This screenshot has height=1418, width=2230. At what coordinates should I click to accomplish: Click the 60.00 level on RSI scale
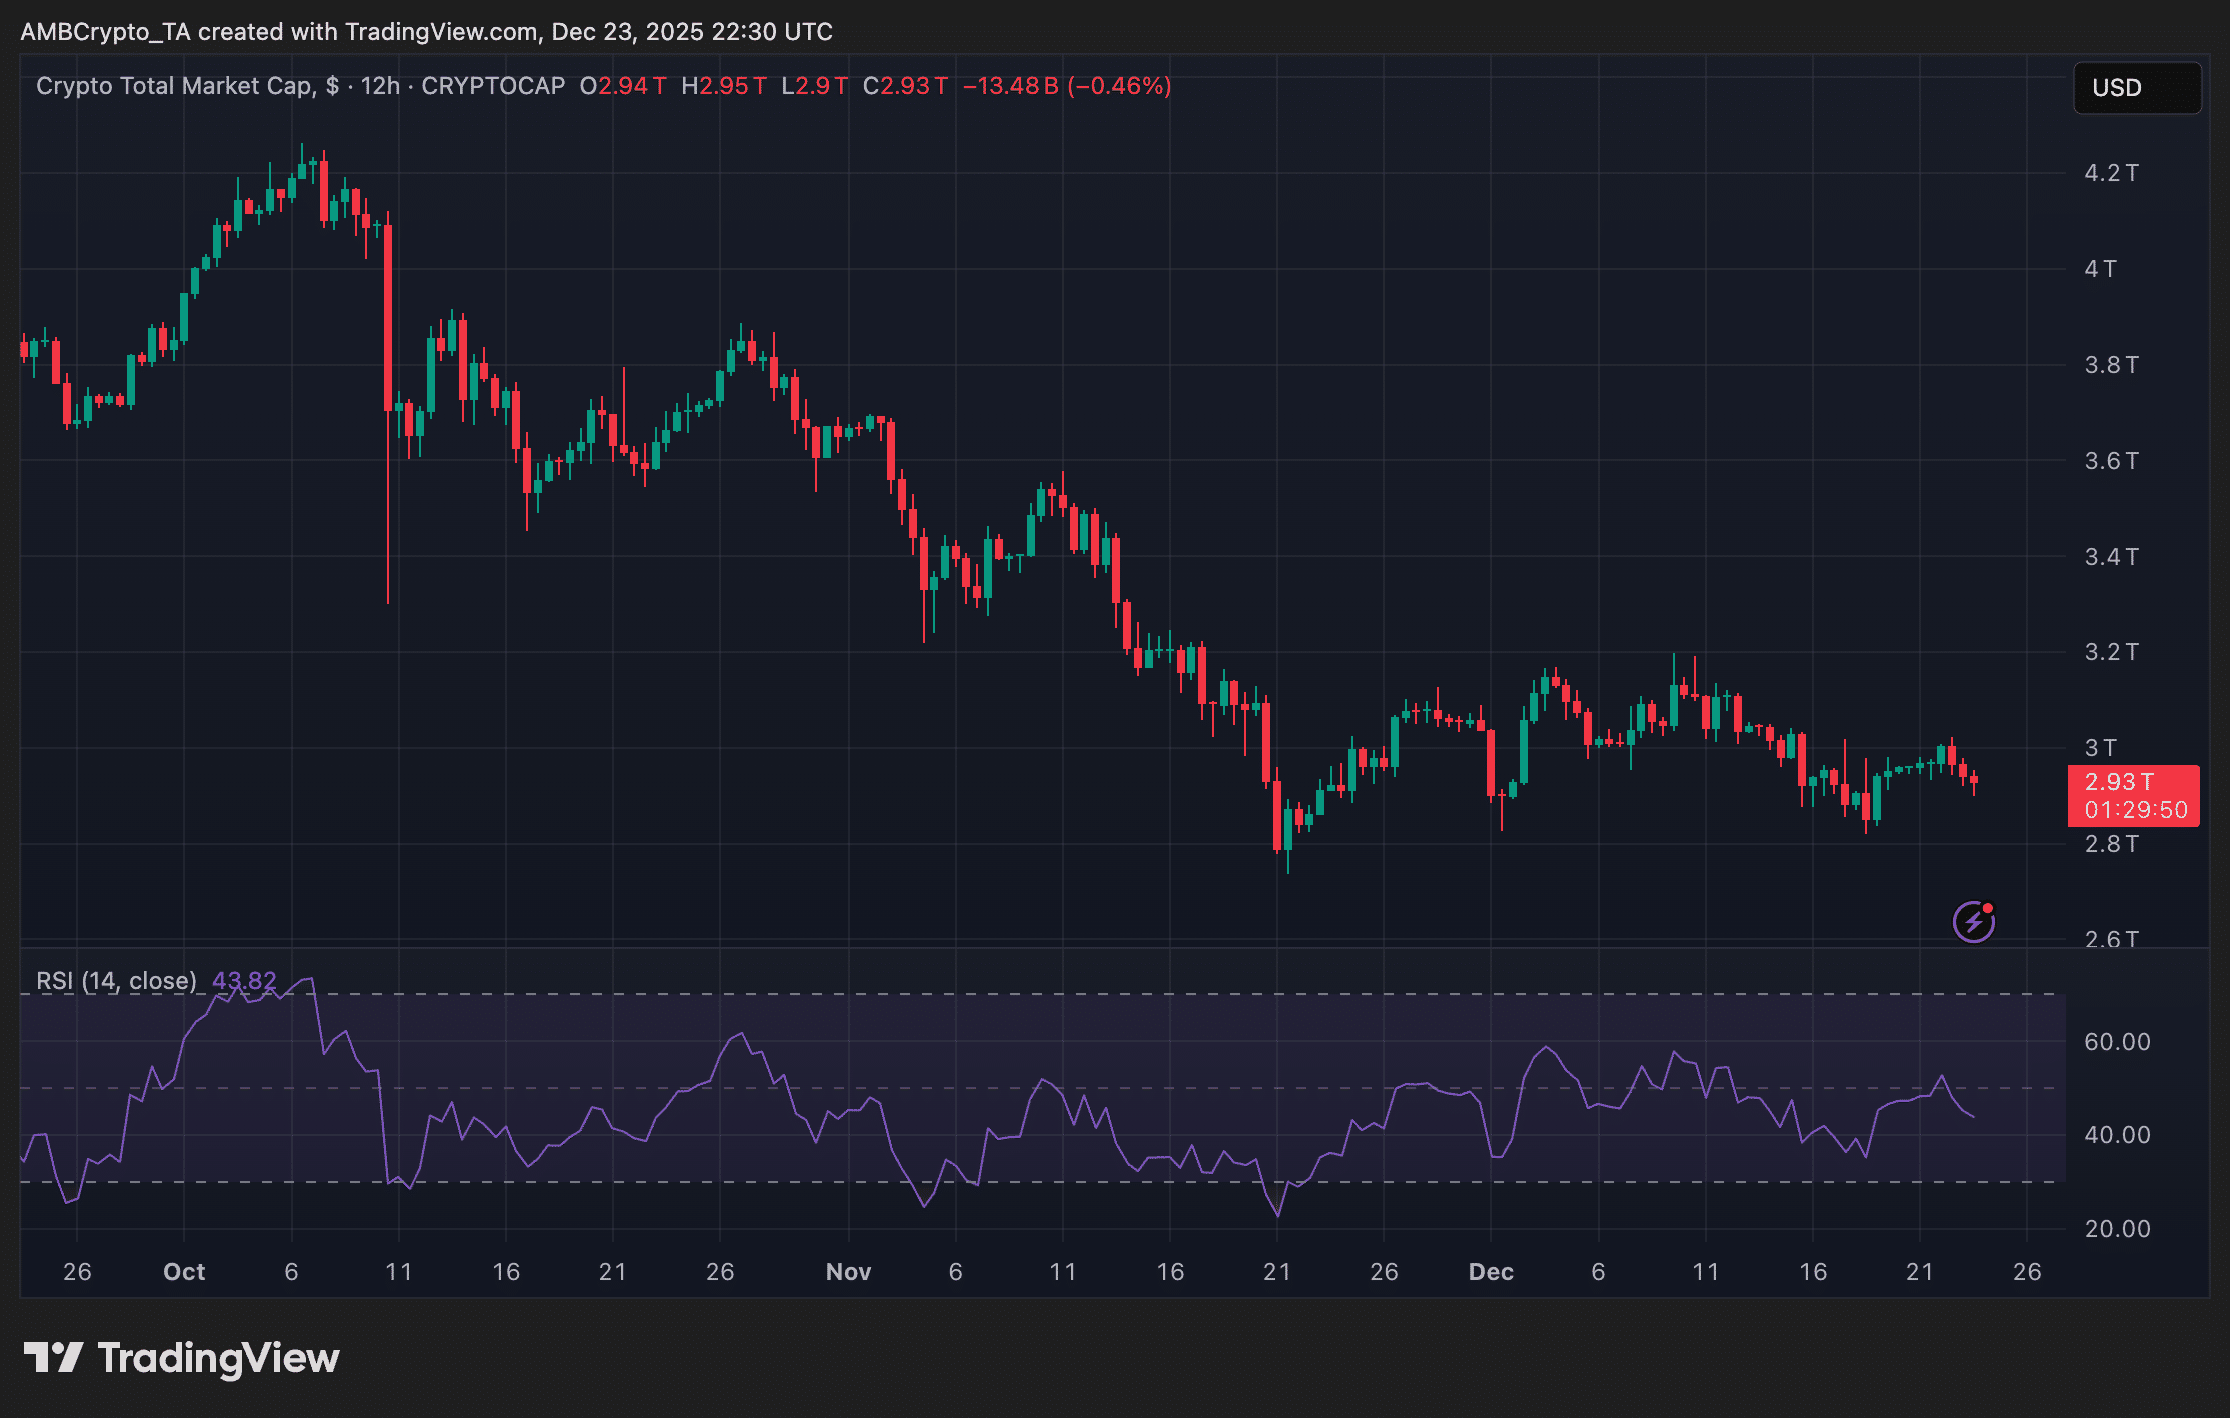tap(2117, 1042)
